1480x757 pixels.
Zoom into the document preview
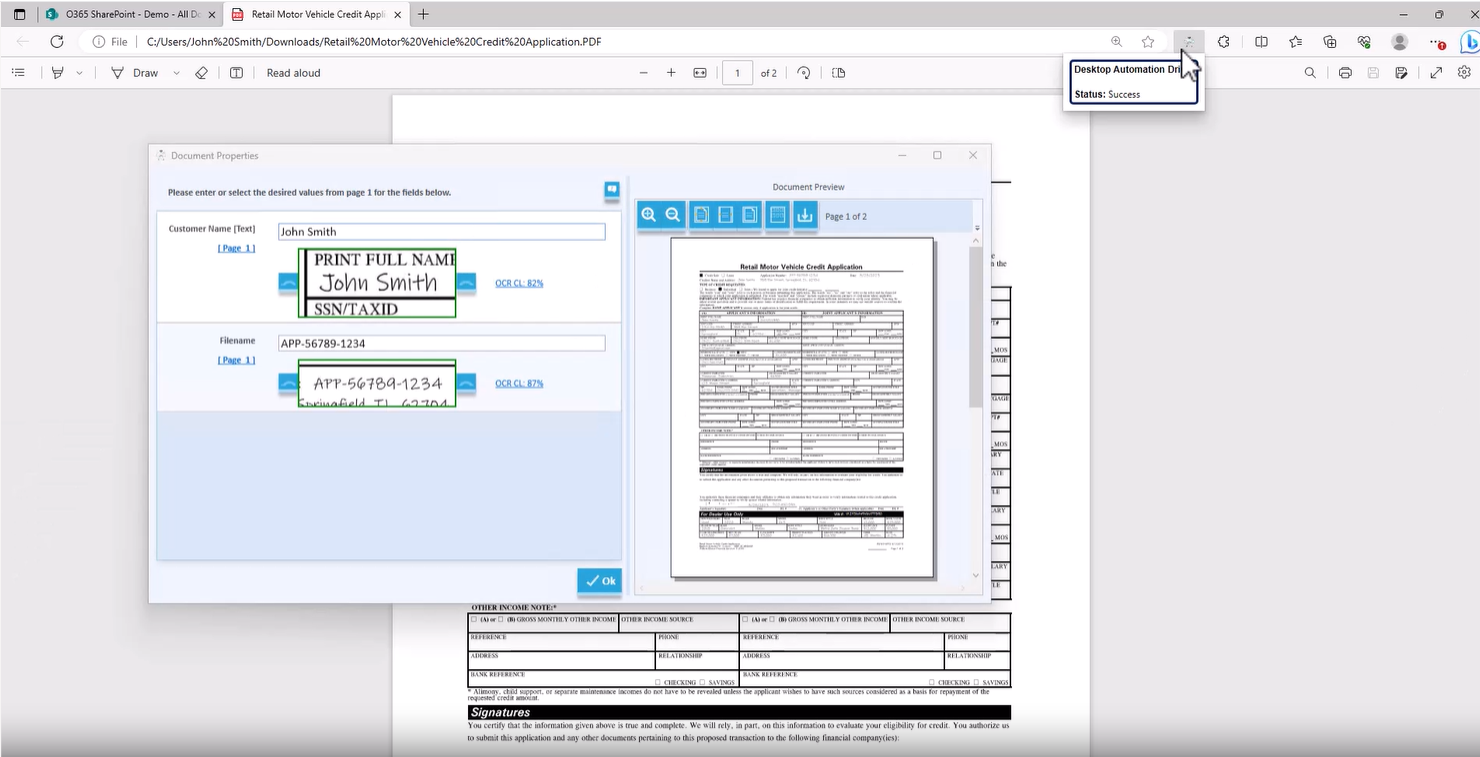[x=649, y=214]
